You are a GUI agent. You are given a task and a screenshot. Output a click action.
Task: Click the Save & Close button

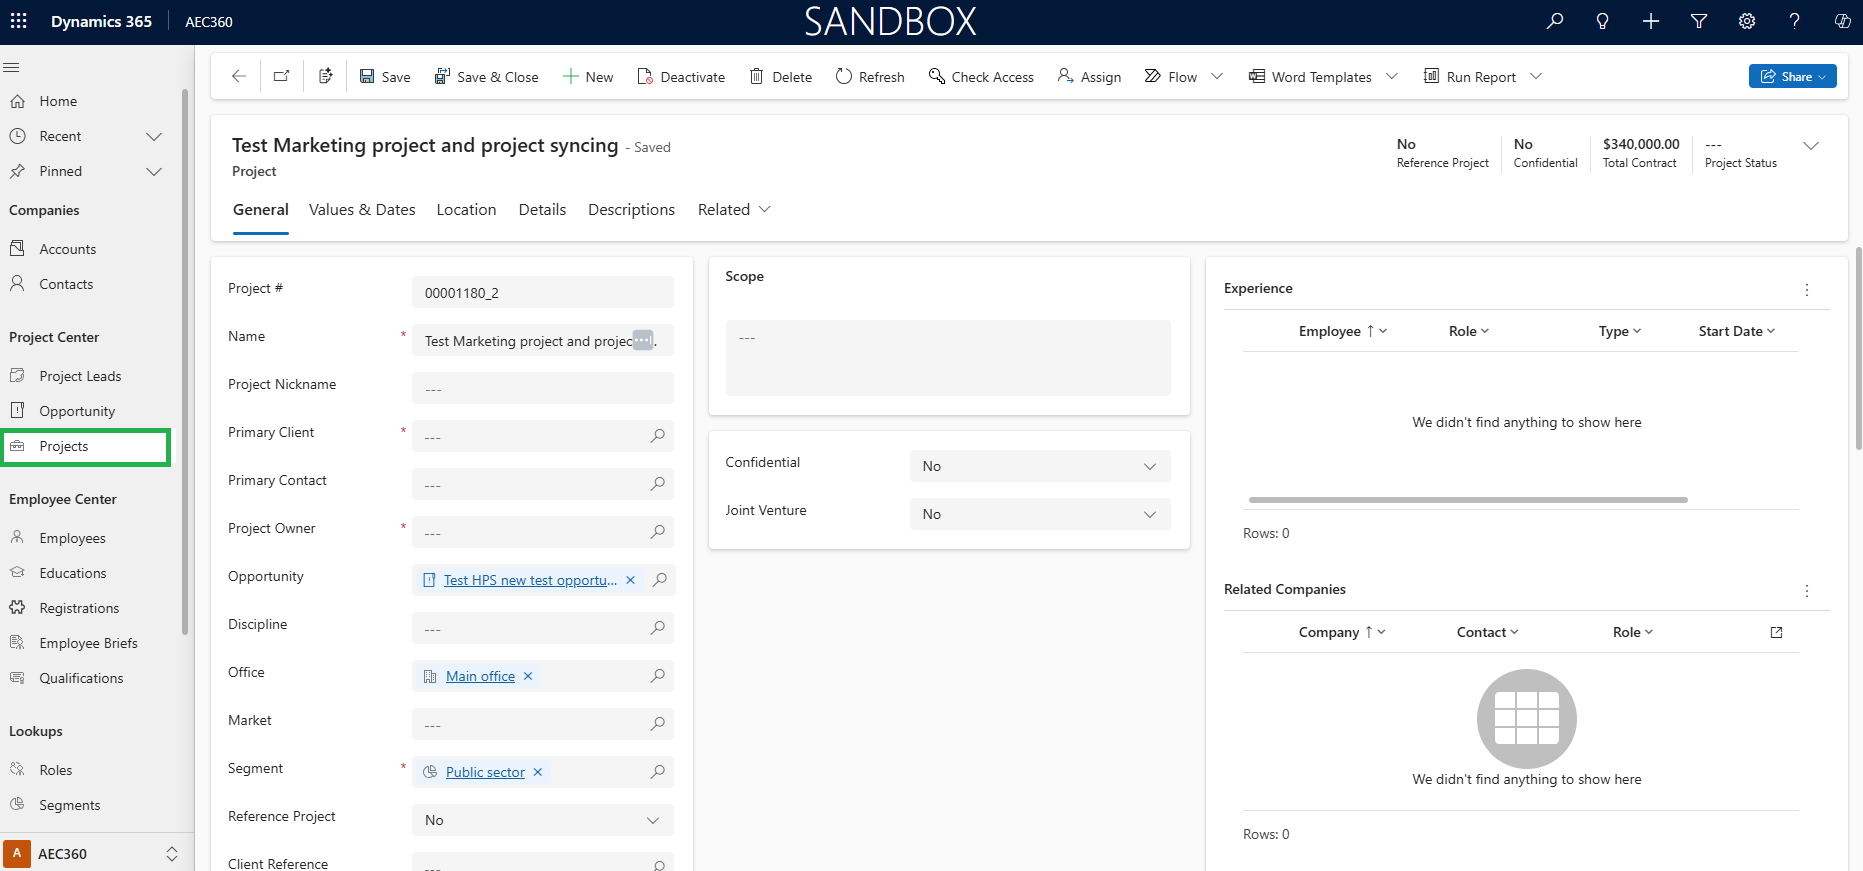[x=486, y=77]
